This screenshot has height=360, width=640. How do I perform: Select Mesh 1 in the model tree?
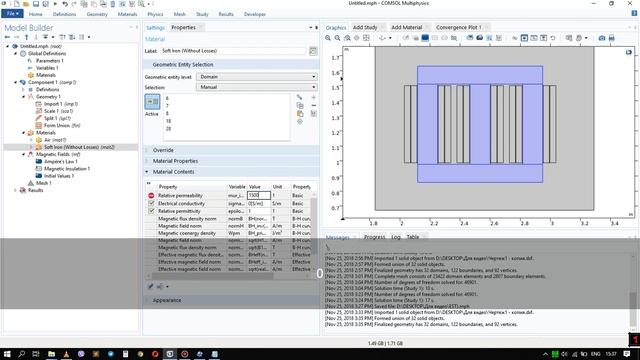[x=44, y=183]
